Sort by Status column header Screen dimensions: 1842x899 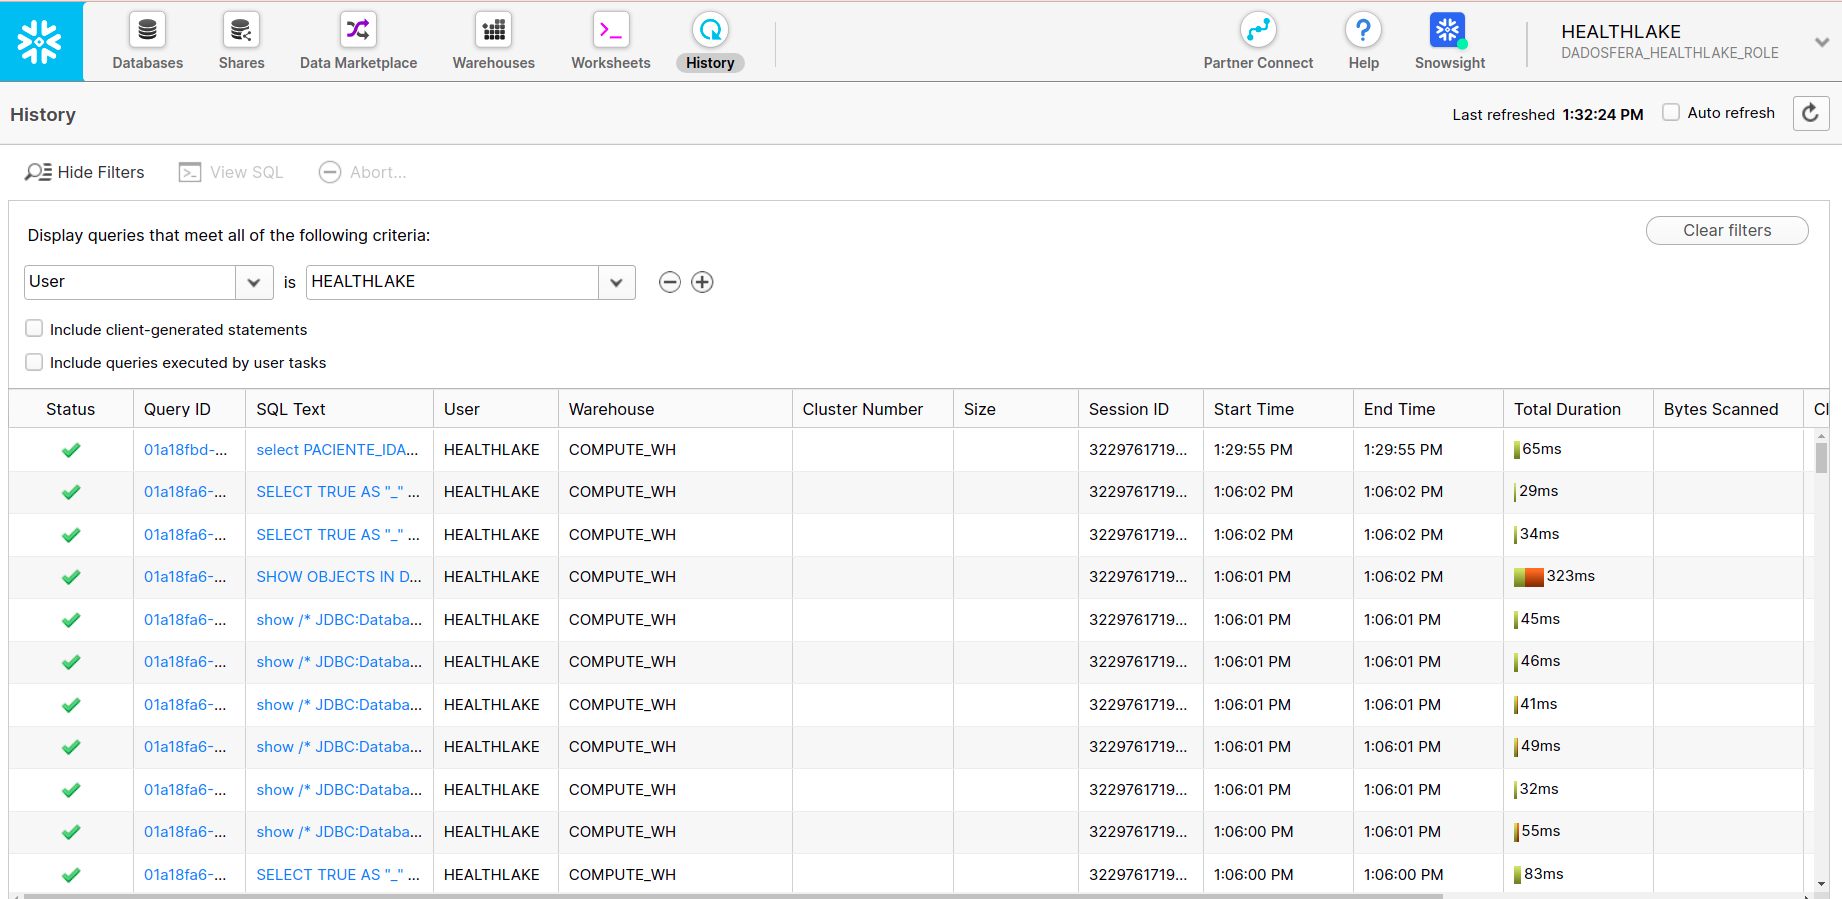coord(71,409)
